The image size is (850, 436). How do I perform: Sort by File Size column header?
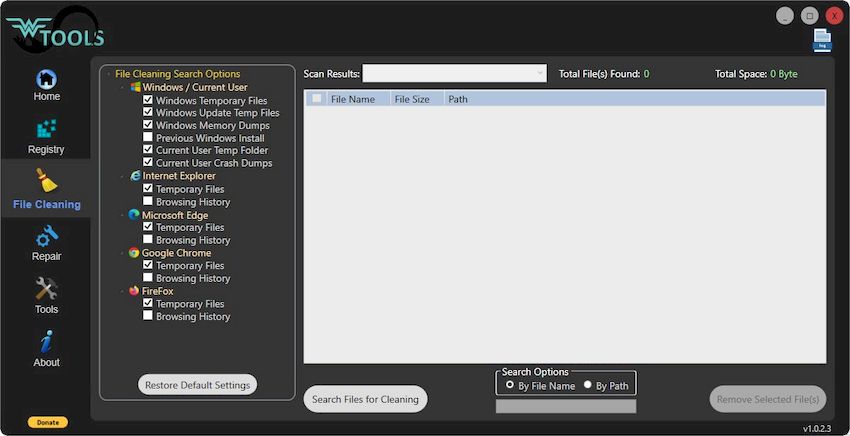click(412, 99)
